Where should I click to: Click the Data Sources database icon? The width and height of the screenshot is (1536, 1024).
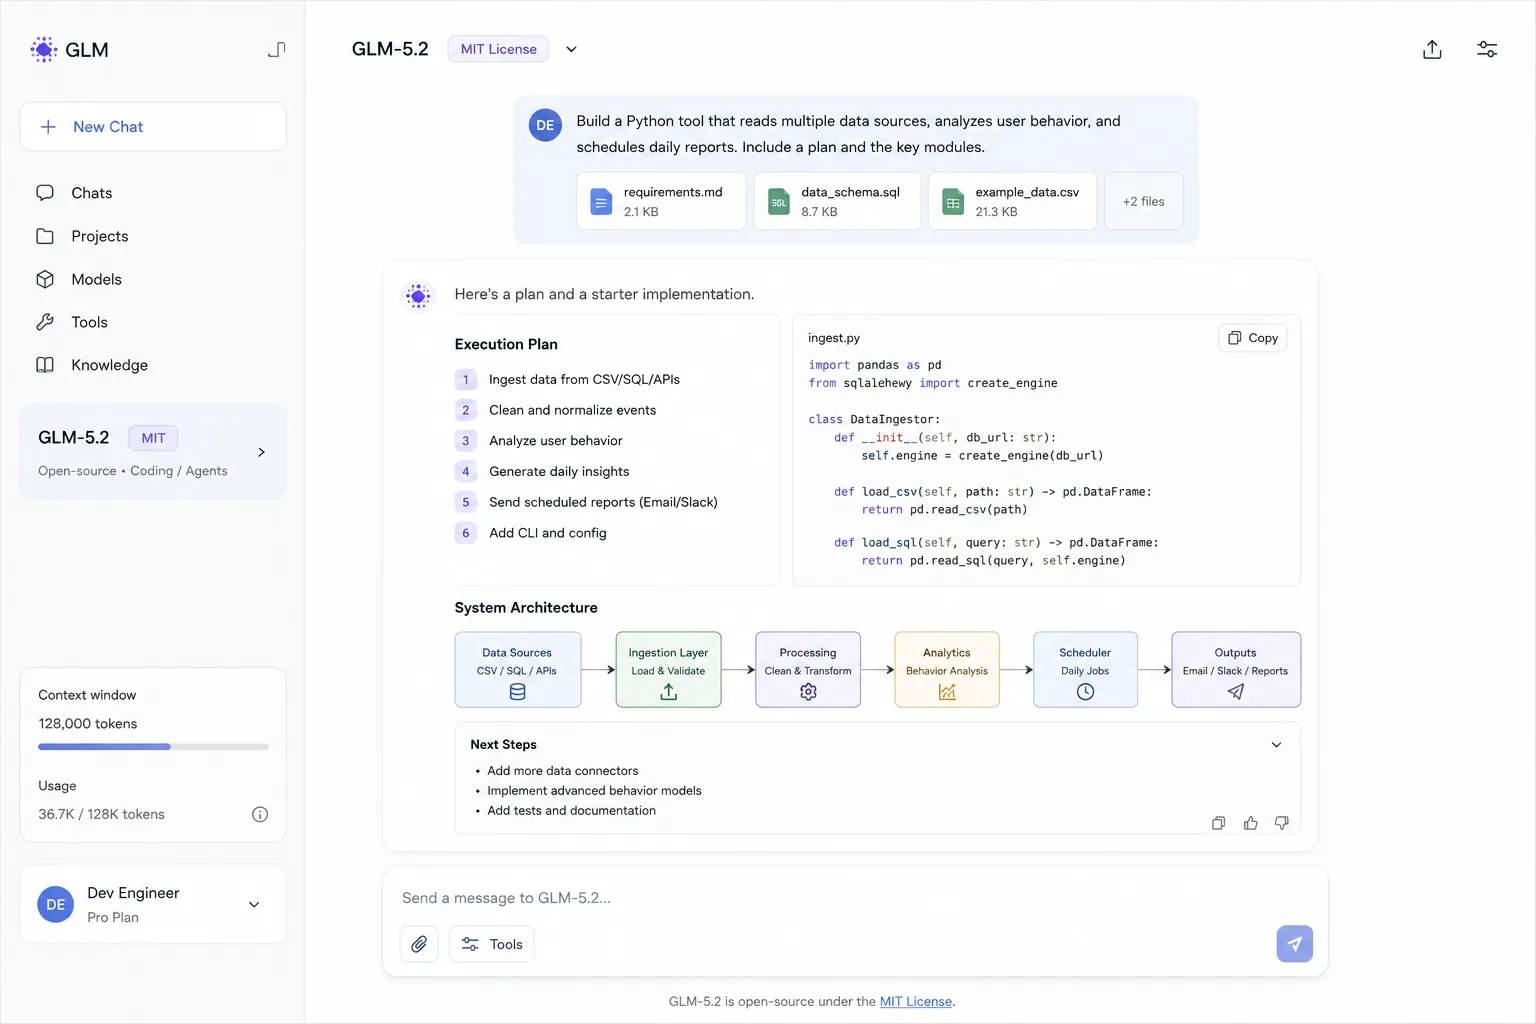pyautogui.click(x=517, y=692)
